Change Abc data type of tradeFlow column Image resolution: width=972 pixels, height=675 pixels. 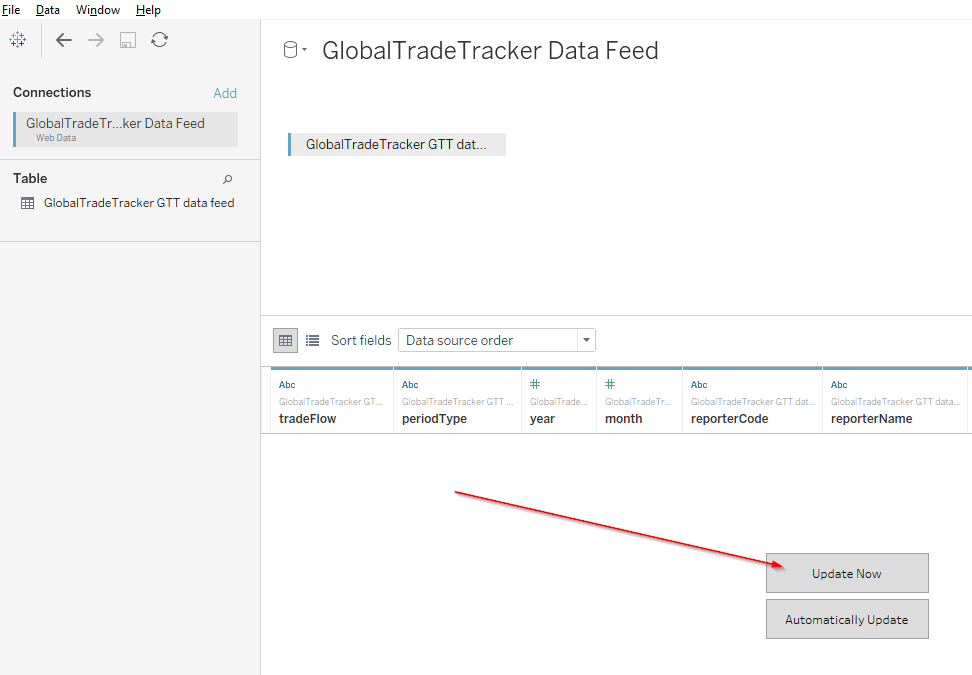287,385
